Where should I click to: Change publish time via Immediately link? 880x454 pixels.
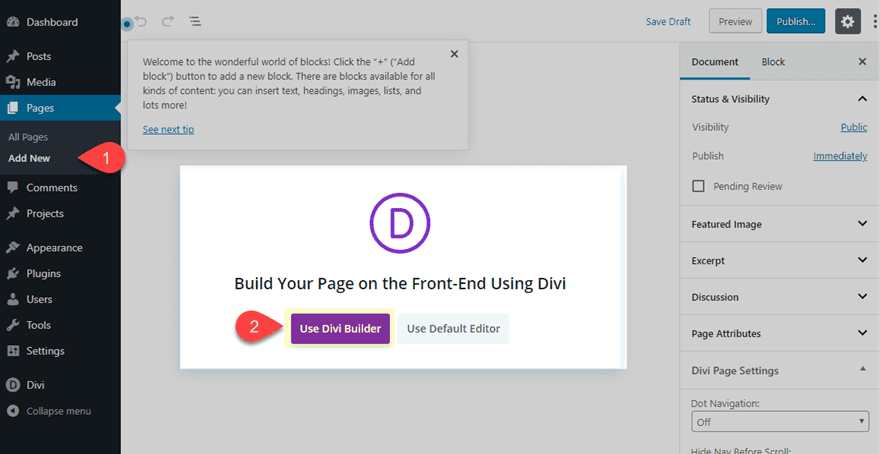840,156
